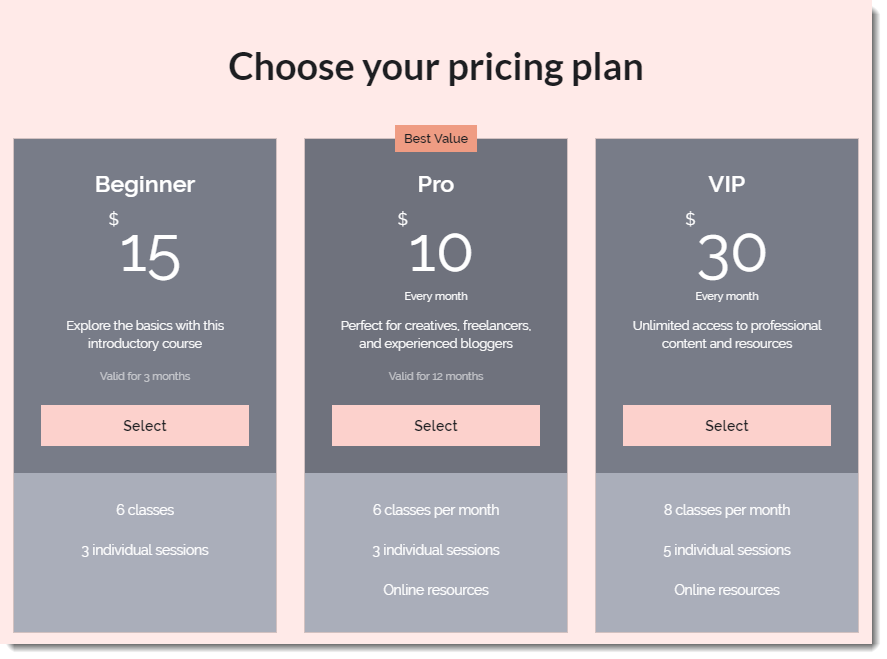This screenshot has width=887, height=659.
Task: Click 'Valid for 3 months' text
Action: tap(144, 376)
